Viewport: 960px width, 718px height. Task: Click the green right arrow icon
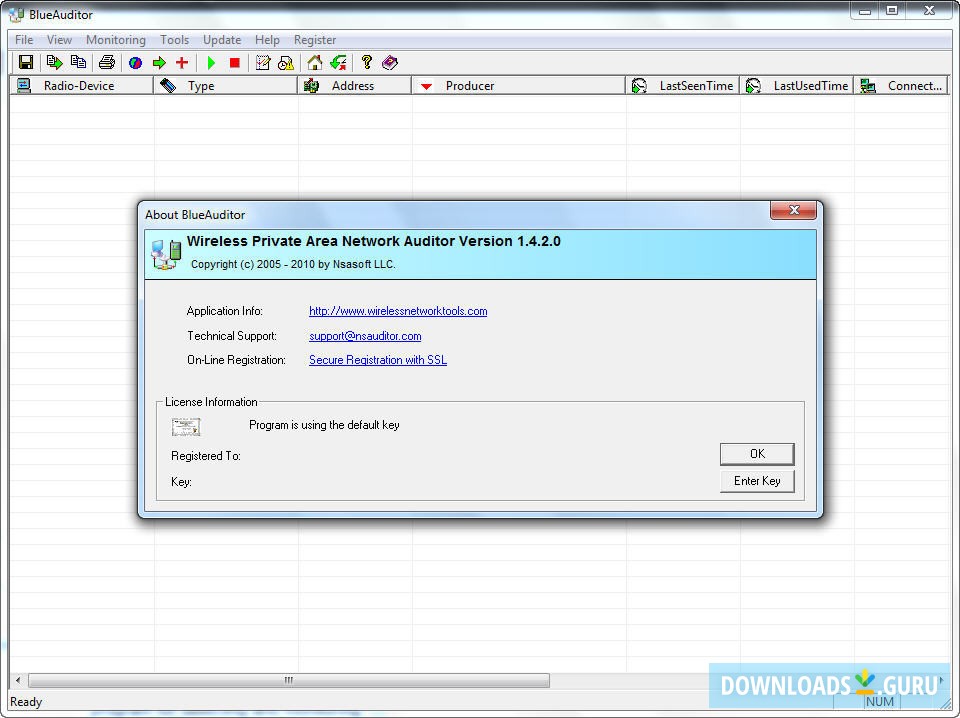pos(159,62)
